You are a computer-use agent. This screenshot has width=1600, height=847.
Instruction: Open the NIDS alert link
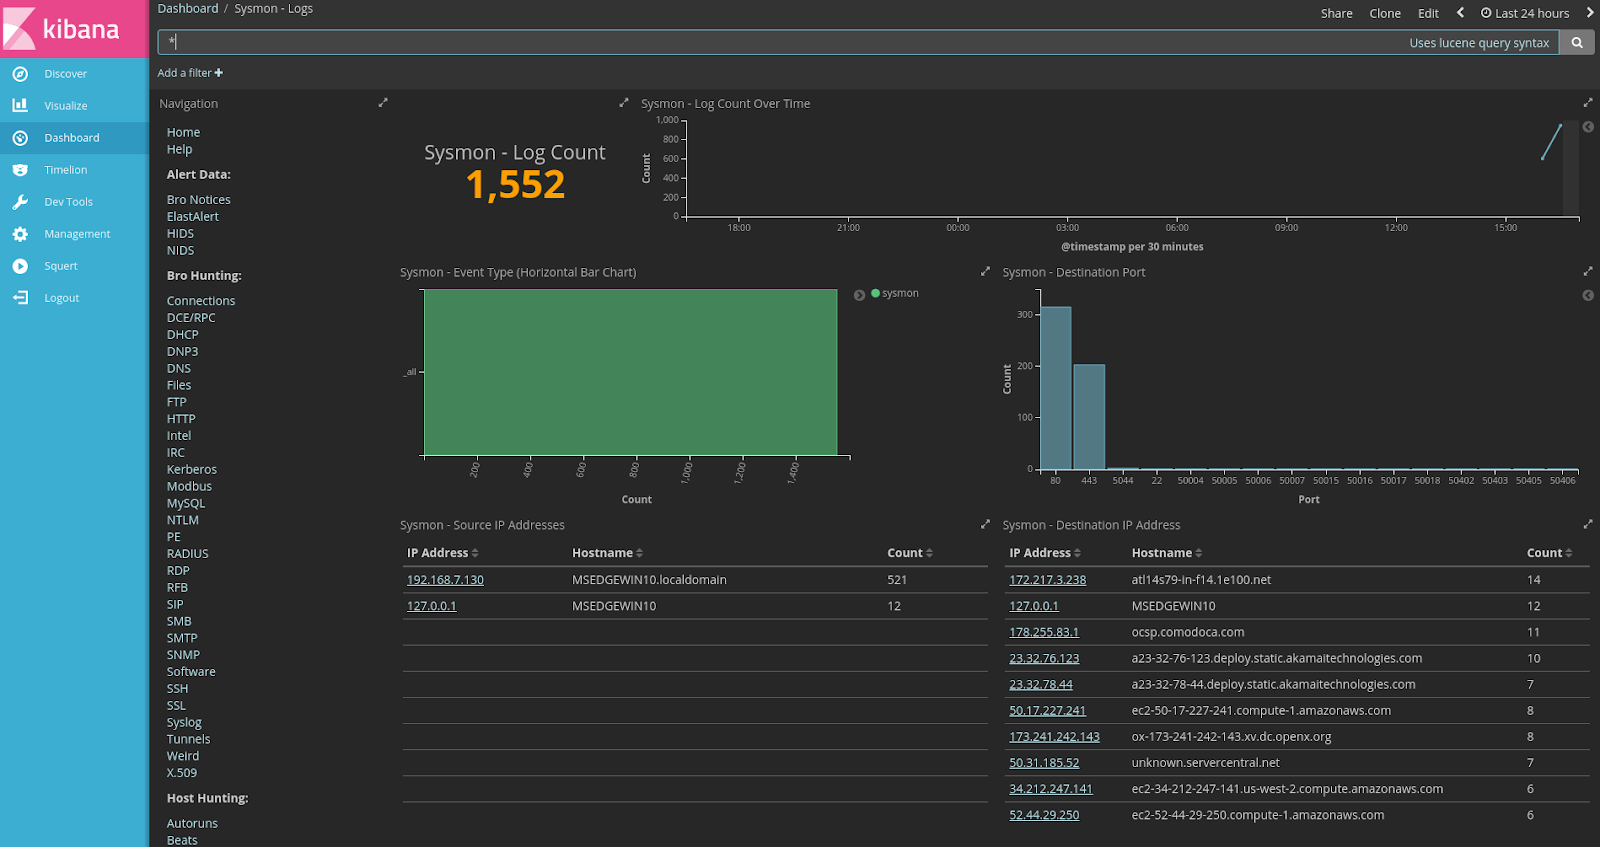[180, 251]
